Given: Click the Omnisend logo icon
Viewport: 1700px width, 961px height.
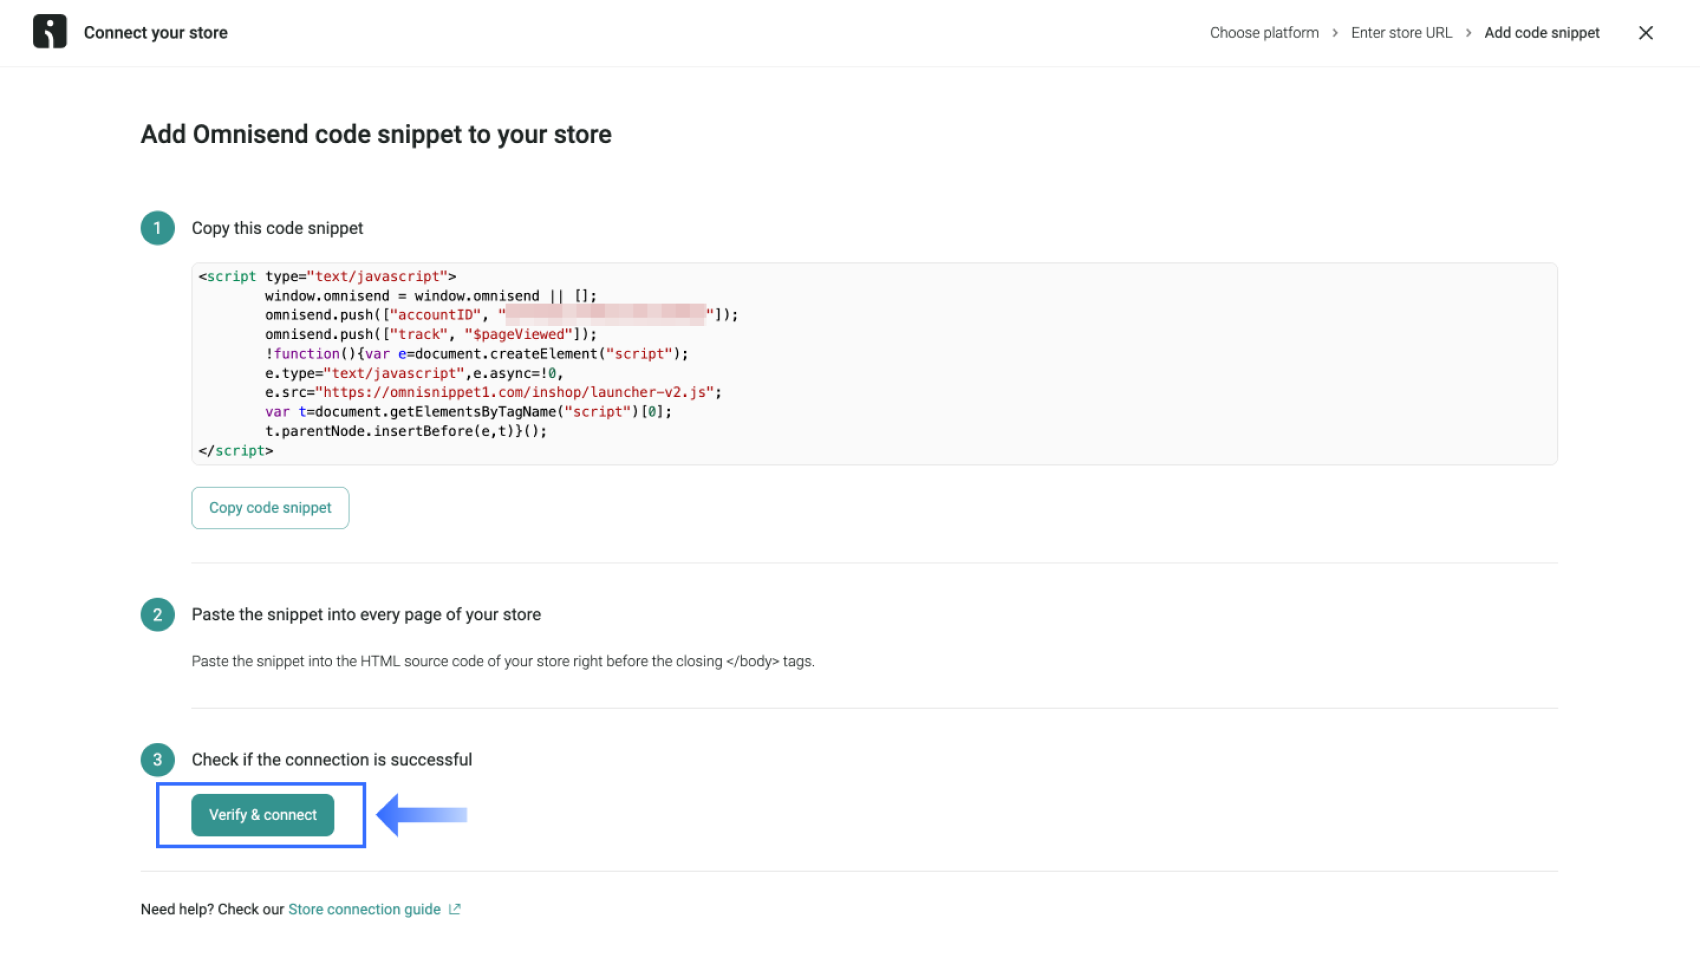Looking at the screenshot, I should pos(49,31).
